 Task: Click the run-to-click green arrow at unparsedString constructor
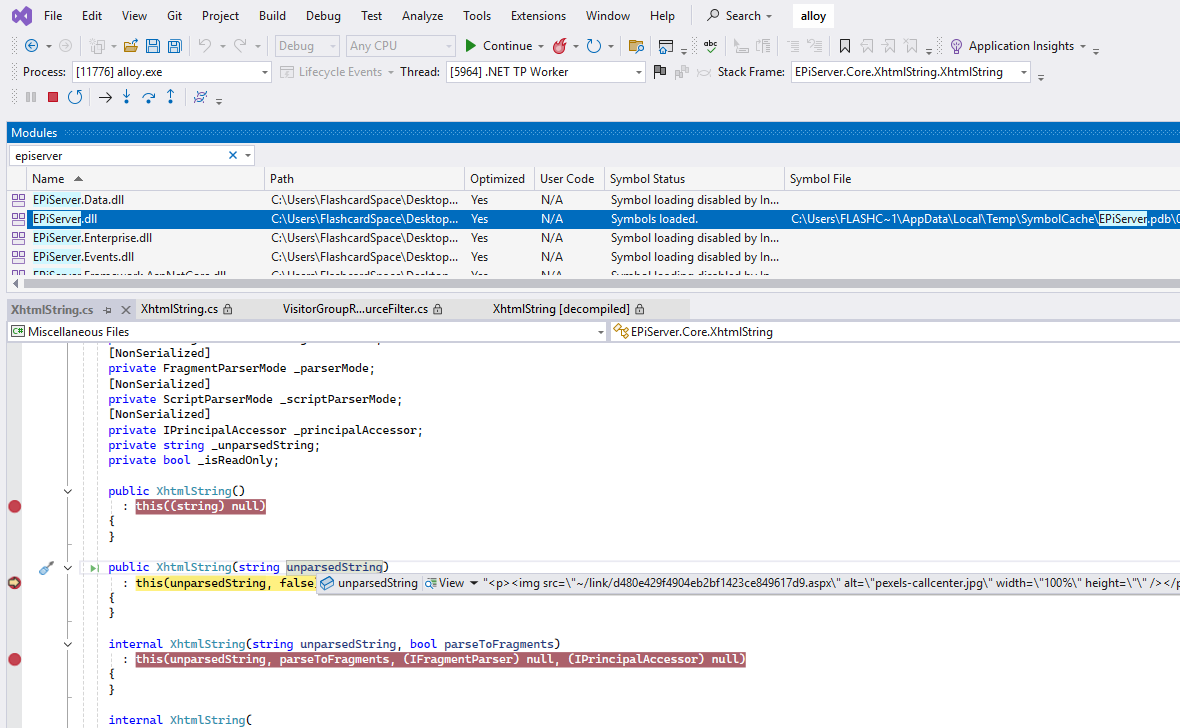[93, 568]
